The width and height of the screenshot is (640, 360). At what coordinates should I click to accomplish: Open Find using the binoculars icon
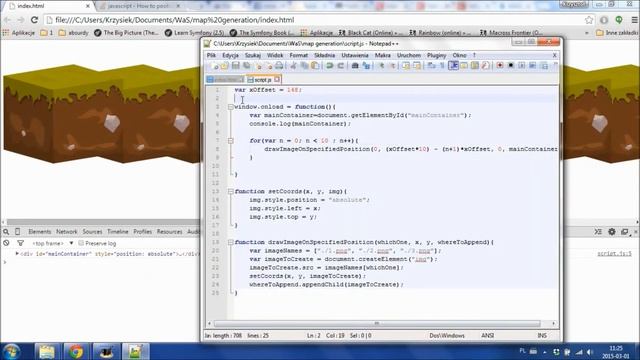[x=355, y=66]
